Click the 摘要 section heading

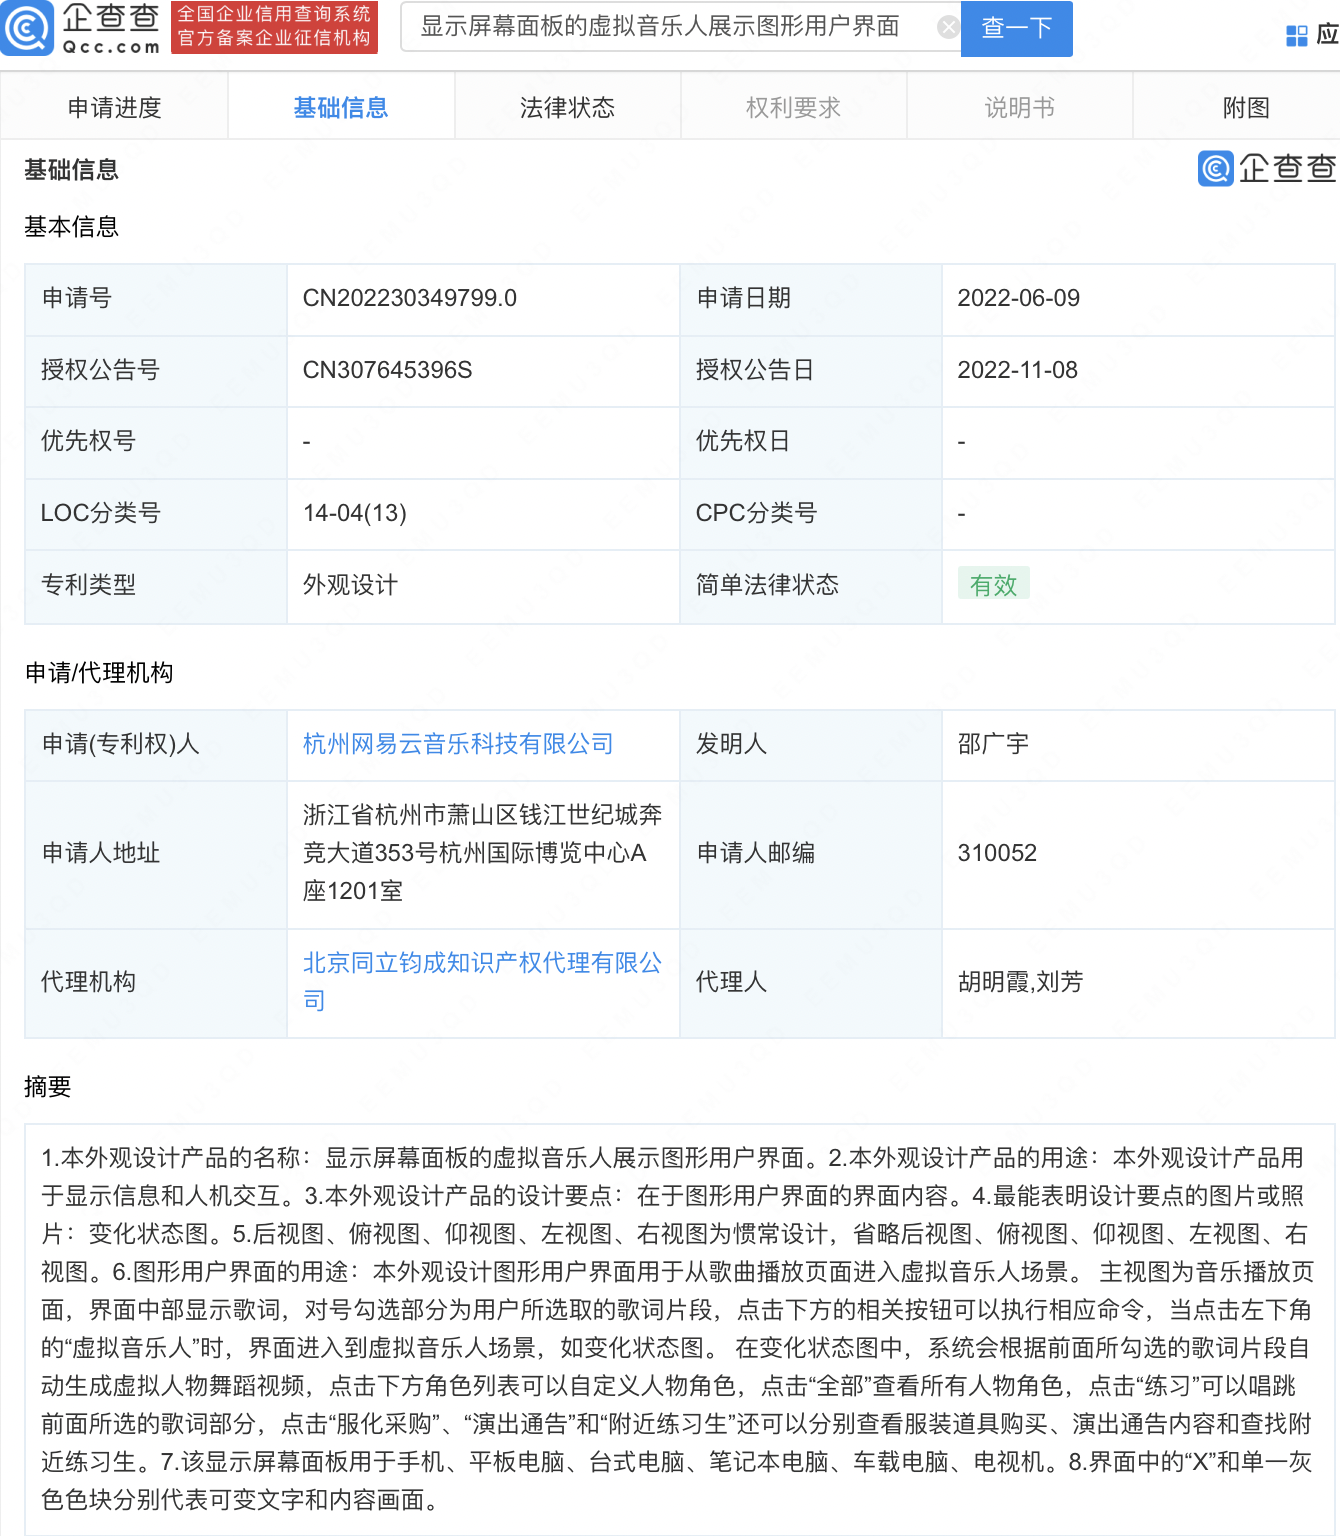pos(47,1087)
